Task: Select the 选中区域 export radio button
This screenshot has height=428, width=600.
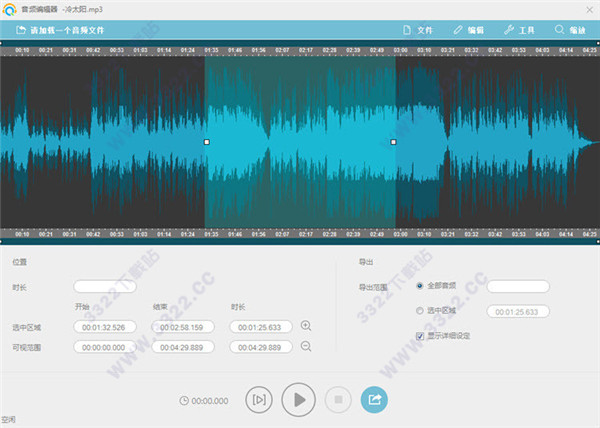Action: point(420,311)
